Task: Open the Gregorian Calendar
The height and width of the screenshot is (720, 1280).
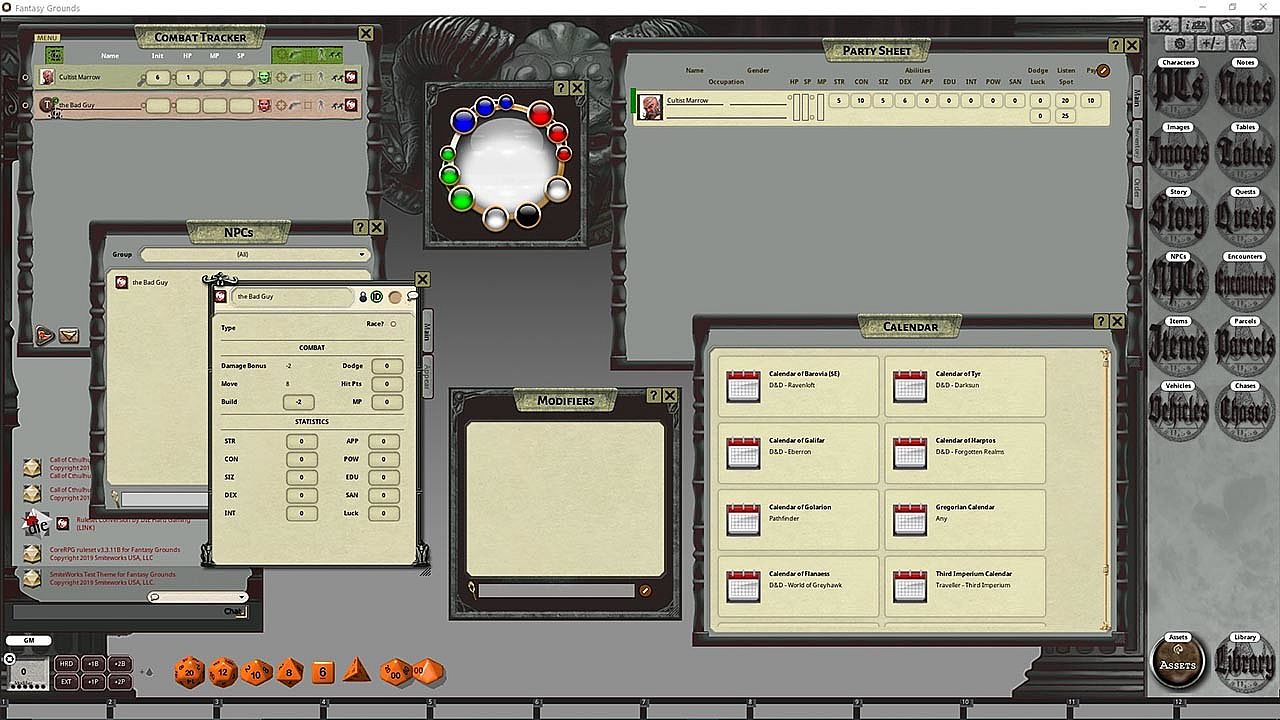Action: tap(965, 519)
